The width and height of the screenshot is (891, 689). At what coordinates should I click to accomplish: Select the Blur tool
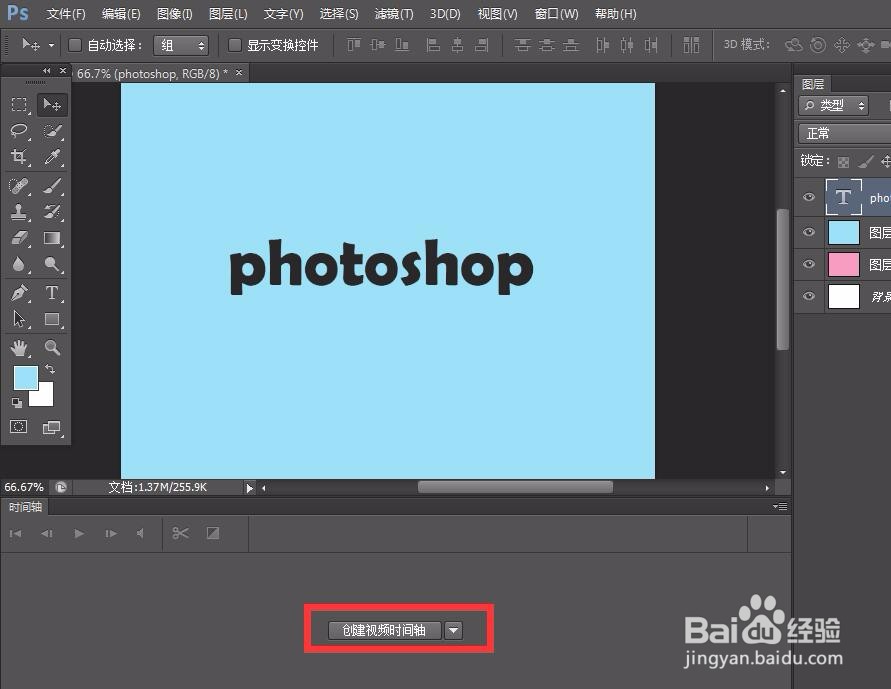(19, 264)
